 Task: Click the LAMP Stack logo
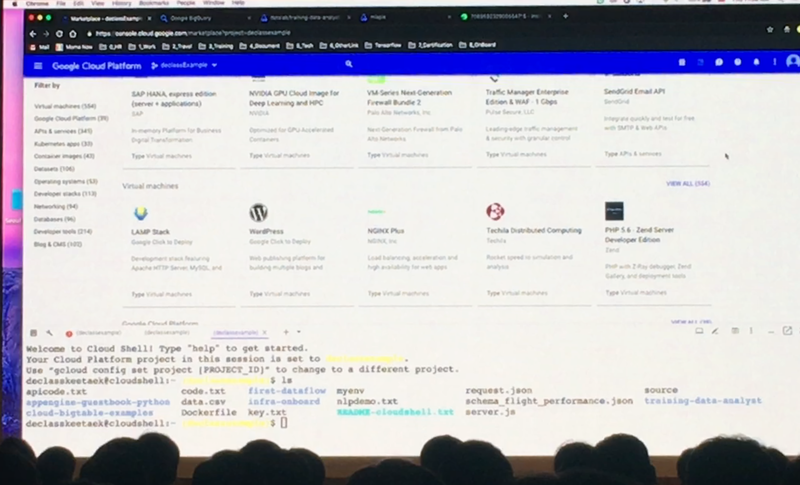[x=141, y=213]
